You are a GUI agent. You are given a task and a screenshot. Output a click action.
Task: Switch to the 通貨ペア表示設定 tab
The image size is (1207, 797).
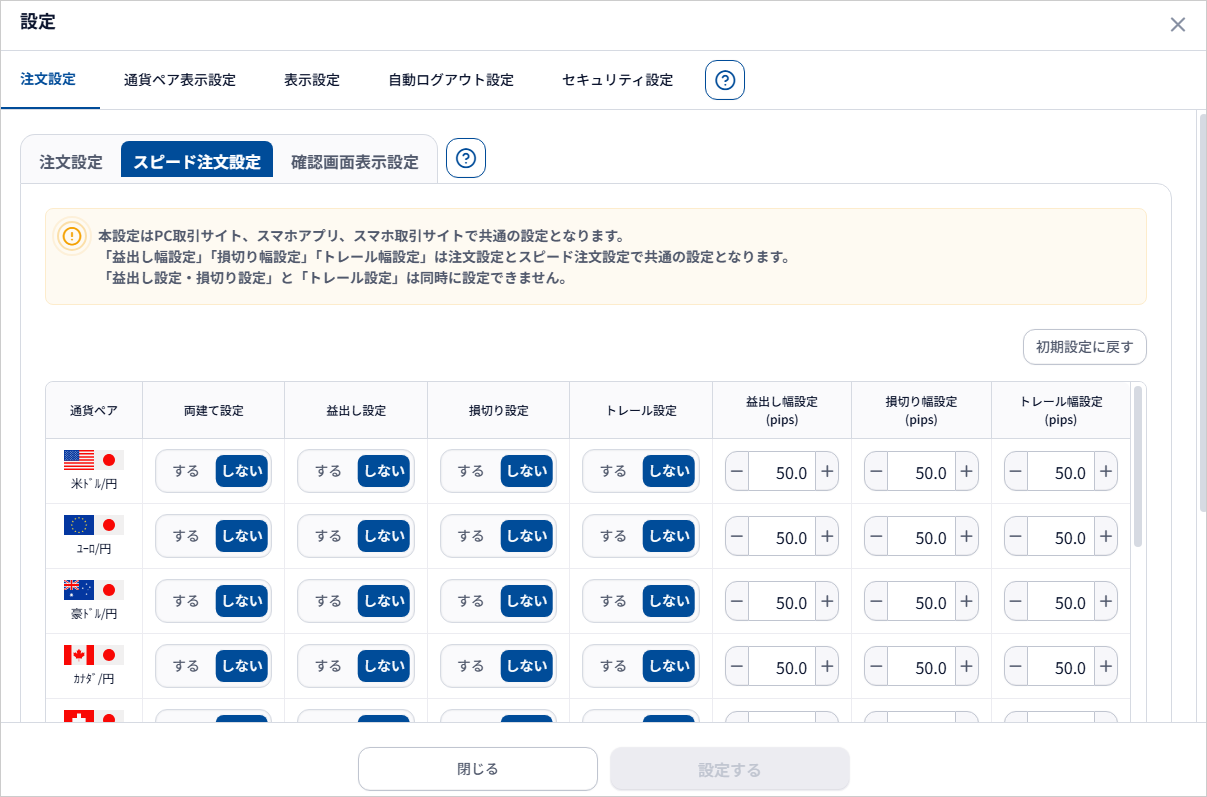coord(180,80)
